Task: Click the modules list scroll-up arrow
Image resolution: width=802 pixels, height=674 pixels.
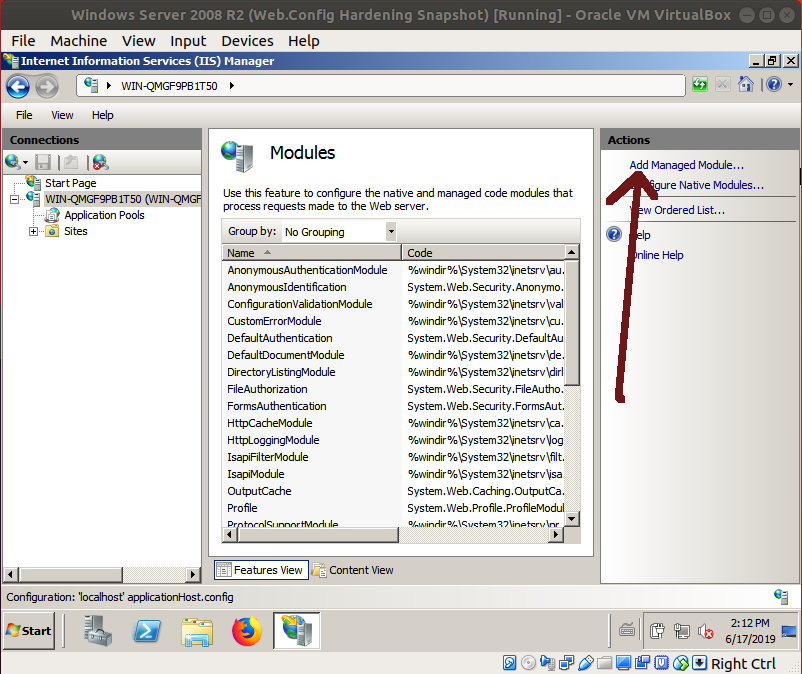Action: point(572,252)
